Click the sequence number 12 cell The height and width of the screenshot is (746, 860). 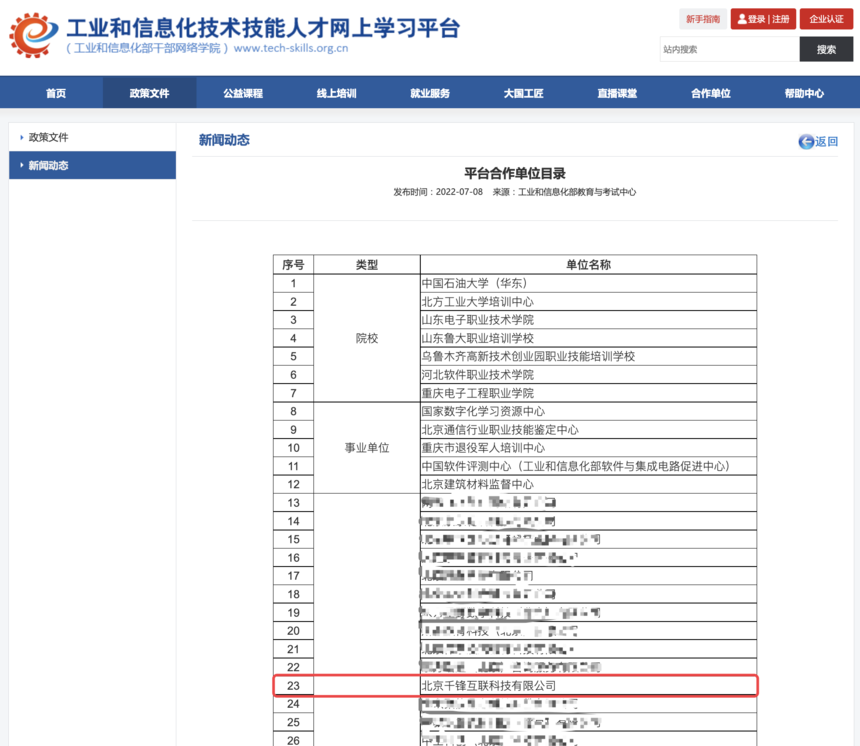pos(293,484)
